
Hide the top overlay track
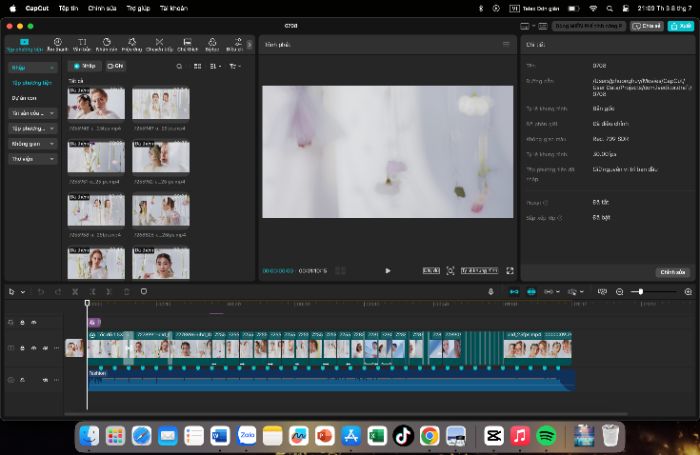point(34,322)
